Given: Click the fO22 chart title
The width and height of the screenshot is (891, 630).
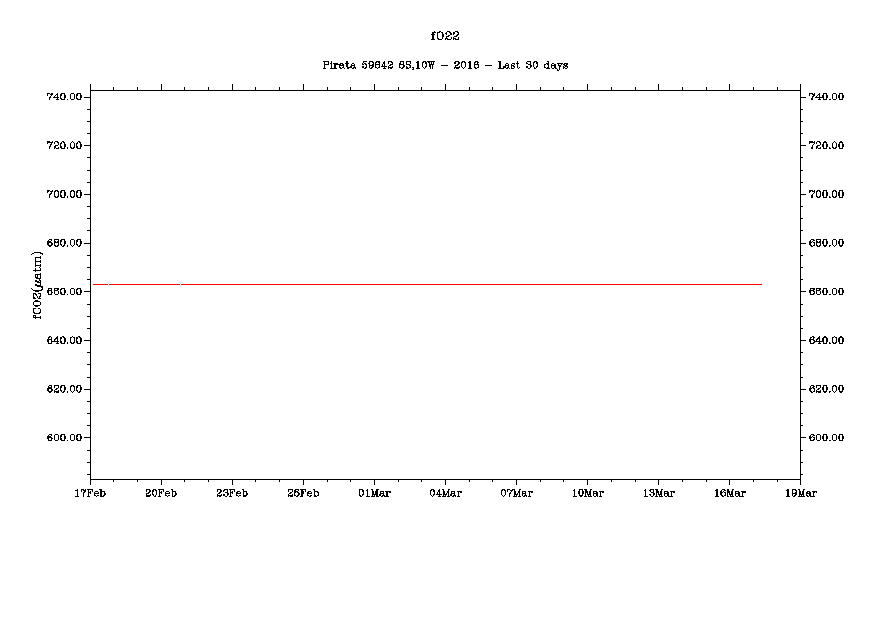Looking at the screenshot, I should click(445, 36).
